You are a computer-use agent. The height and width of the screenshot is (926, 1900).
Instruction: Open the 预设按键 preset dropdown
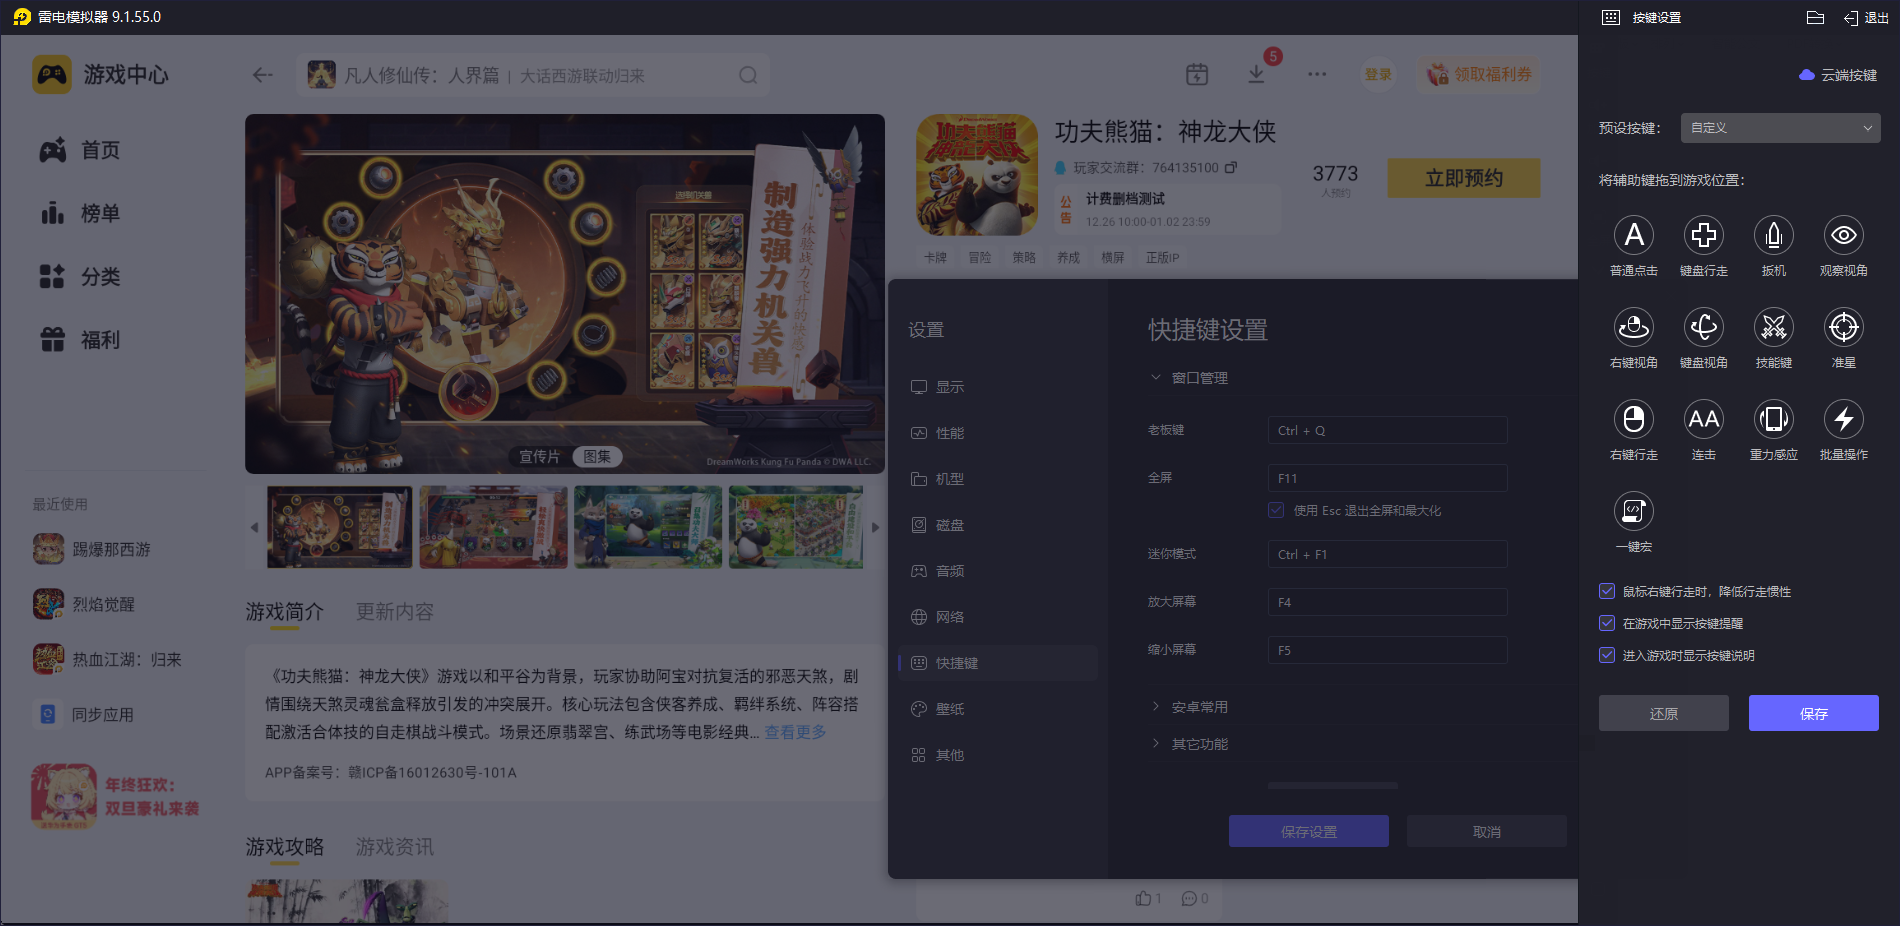tap(1780, 128)
